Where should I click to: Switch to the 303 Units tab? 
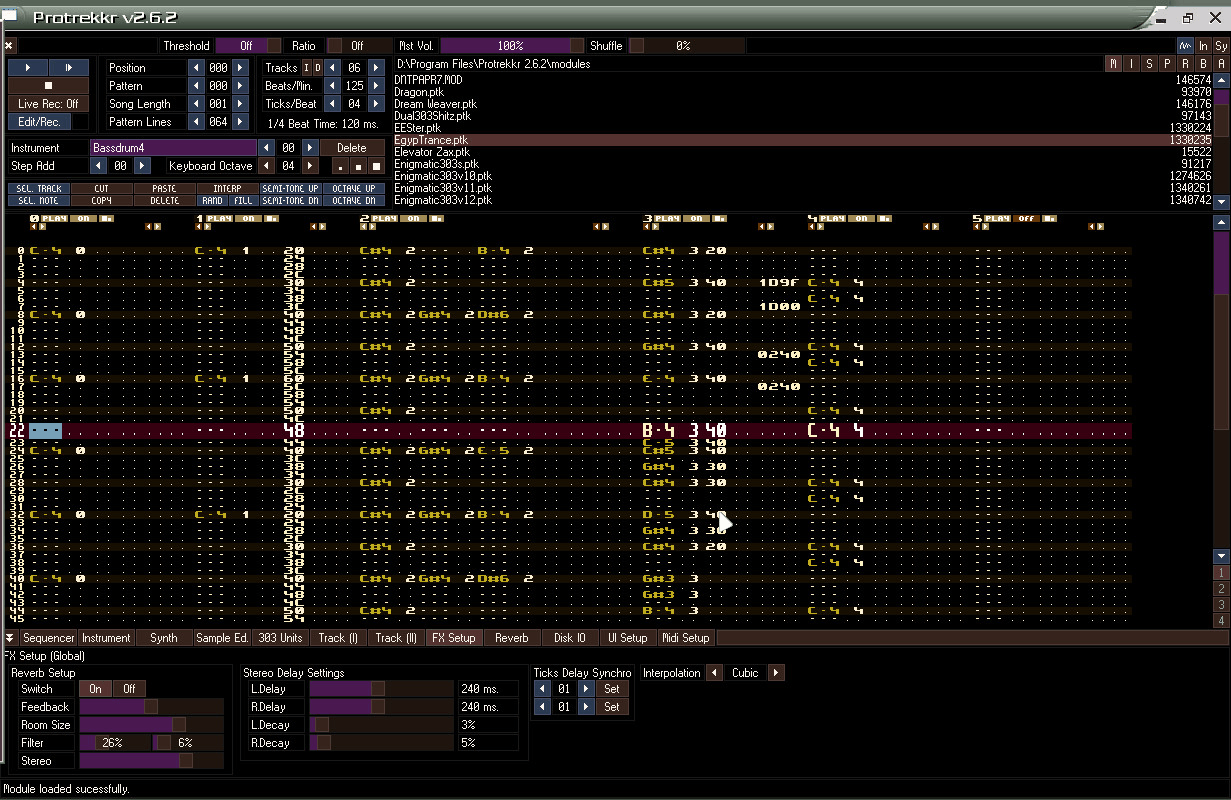[280, 638]
